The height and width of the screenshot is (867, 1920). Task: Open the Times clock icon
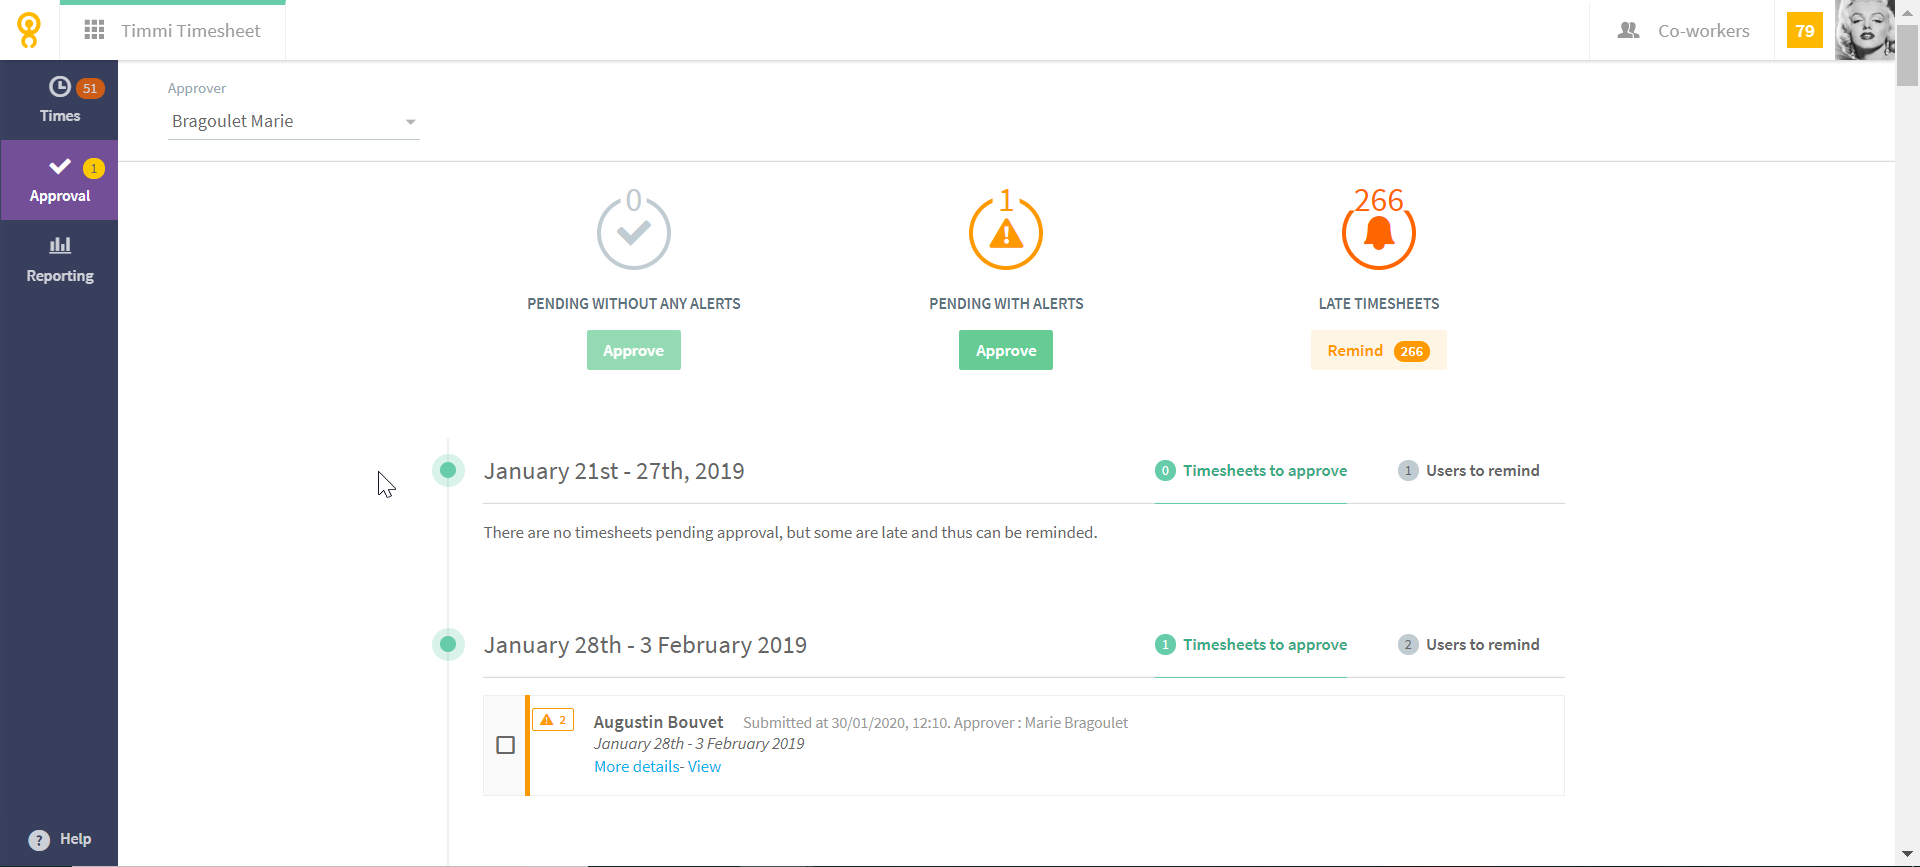click(x=60, y=87)
